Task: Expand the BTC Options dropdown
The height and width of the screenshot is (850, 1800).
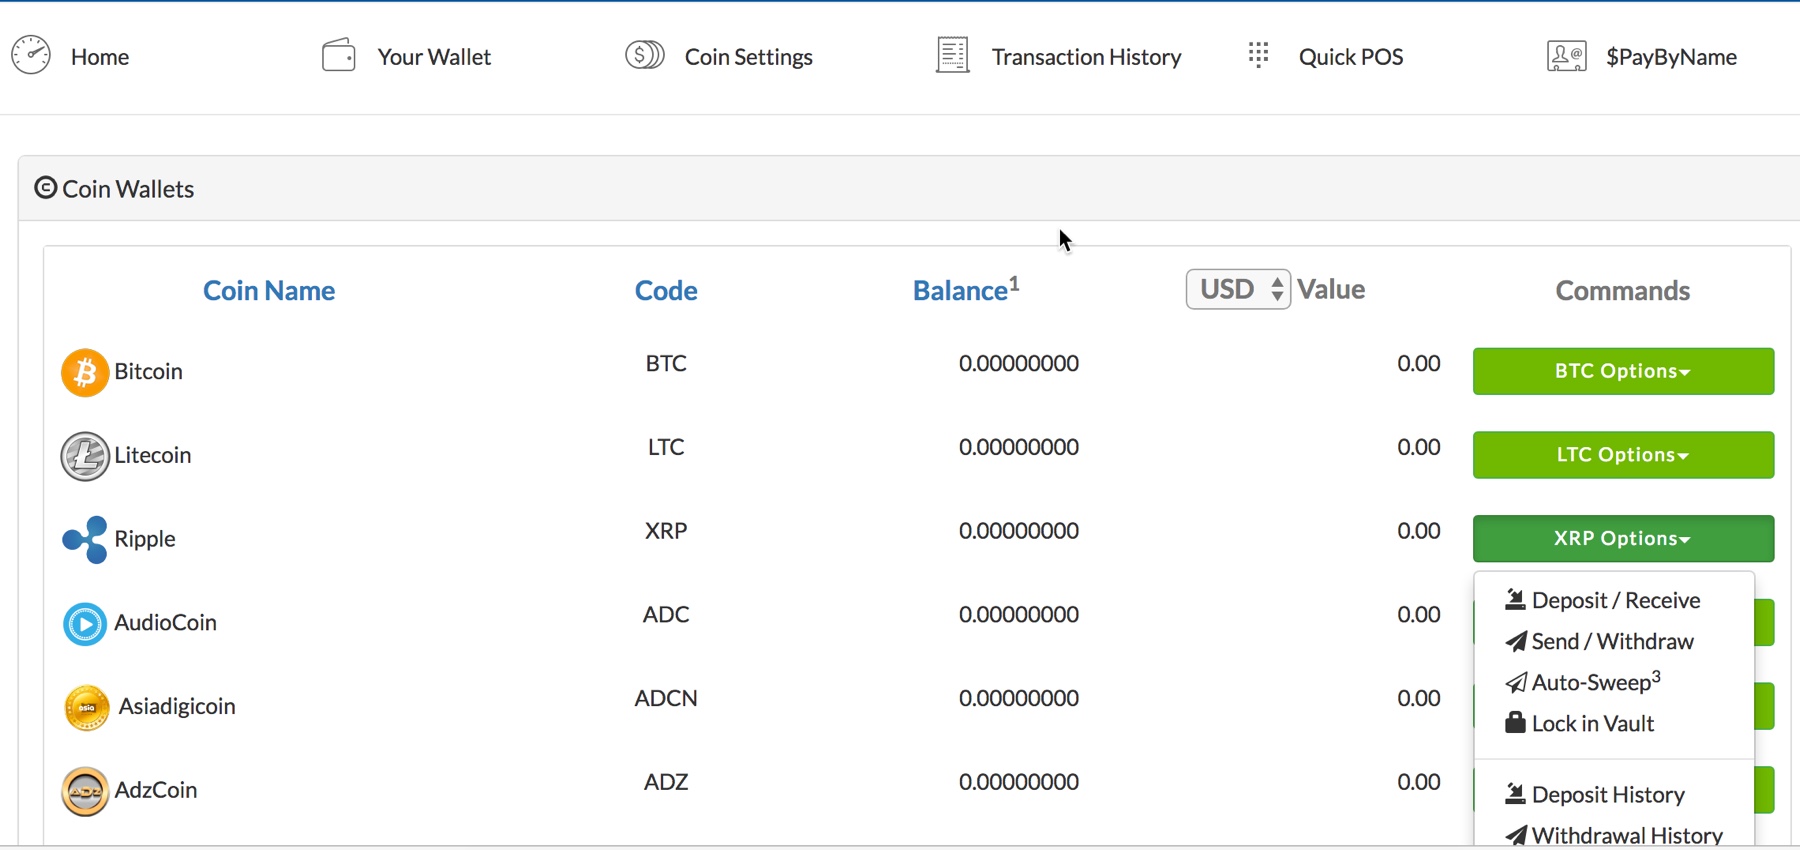Action: (1623, 371)
